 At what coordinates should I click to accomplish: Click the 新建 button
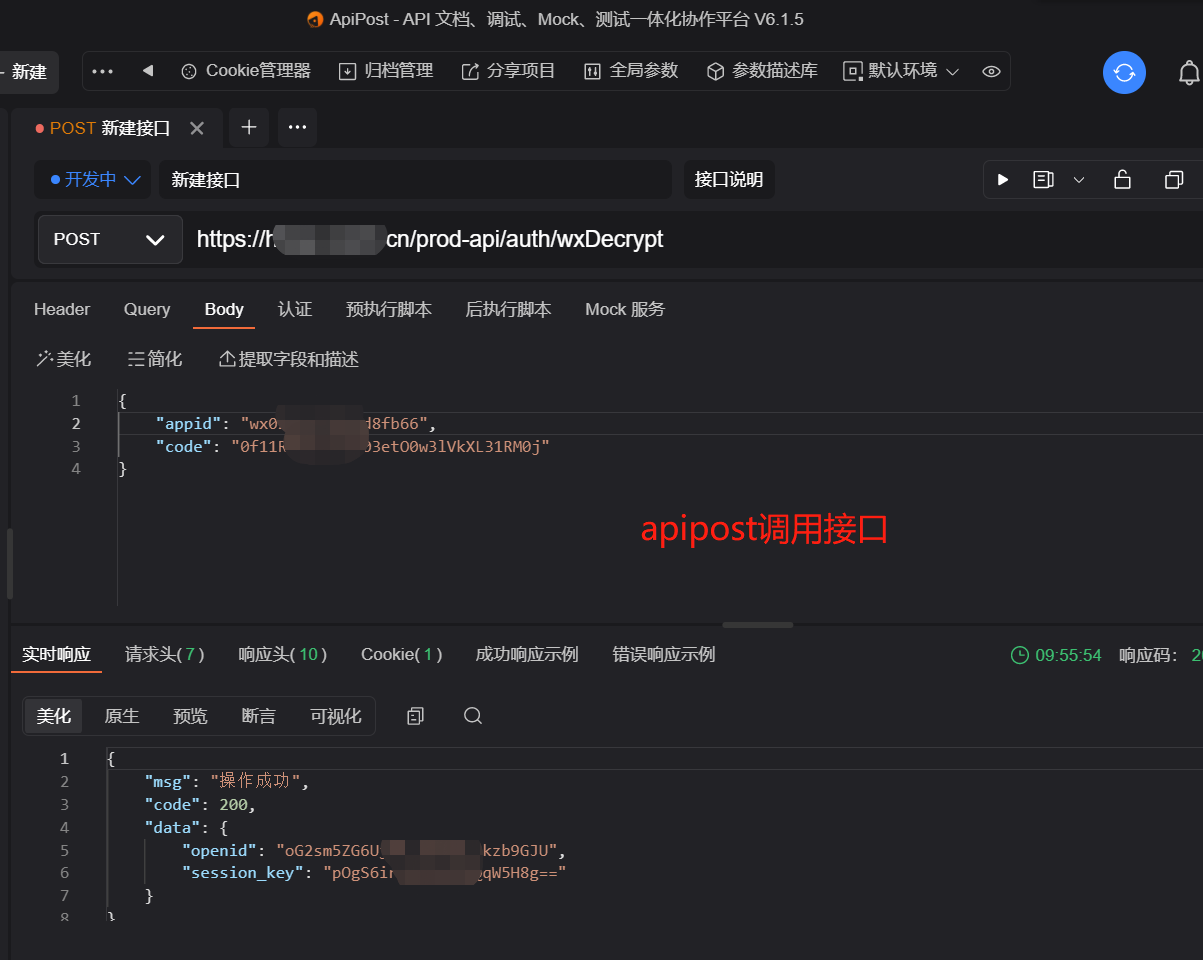click(28, 72)
